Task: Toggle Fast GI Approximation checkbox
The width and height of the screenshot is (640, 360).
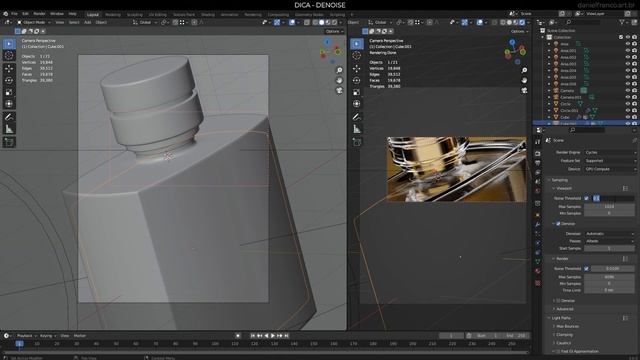Action: pos(558,351)
